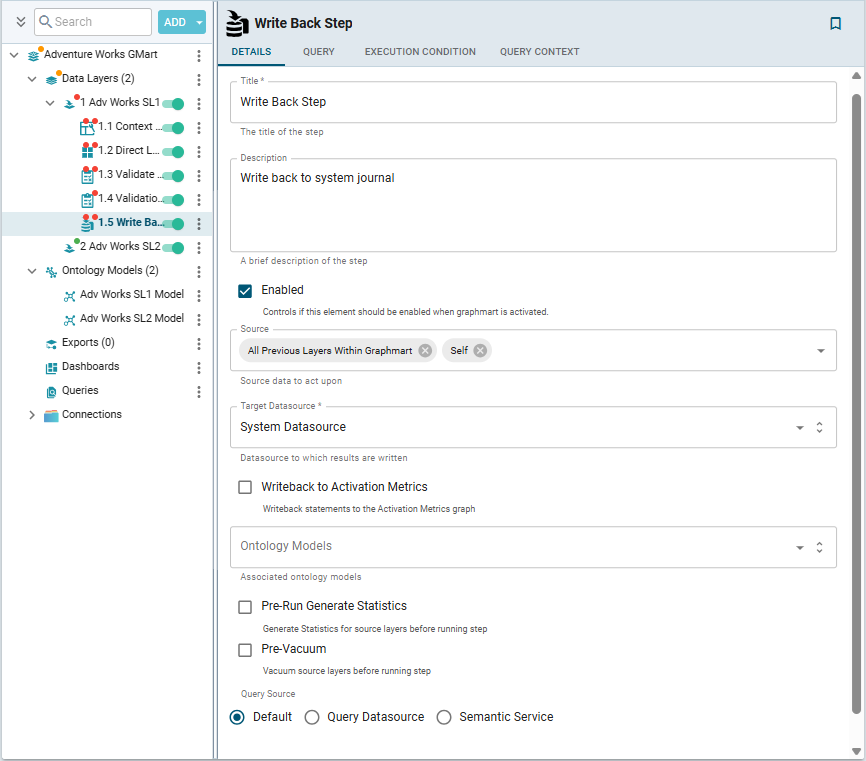Open the kebab menu for Adventure Works GMart
The height and width of the screenshot is (761, 866).
point(199,55)
